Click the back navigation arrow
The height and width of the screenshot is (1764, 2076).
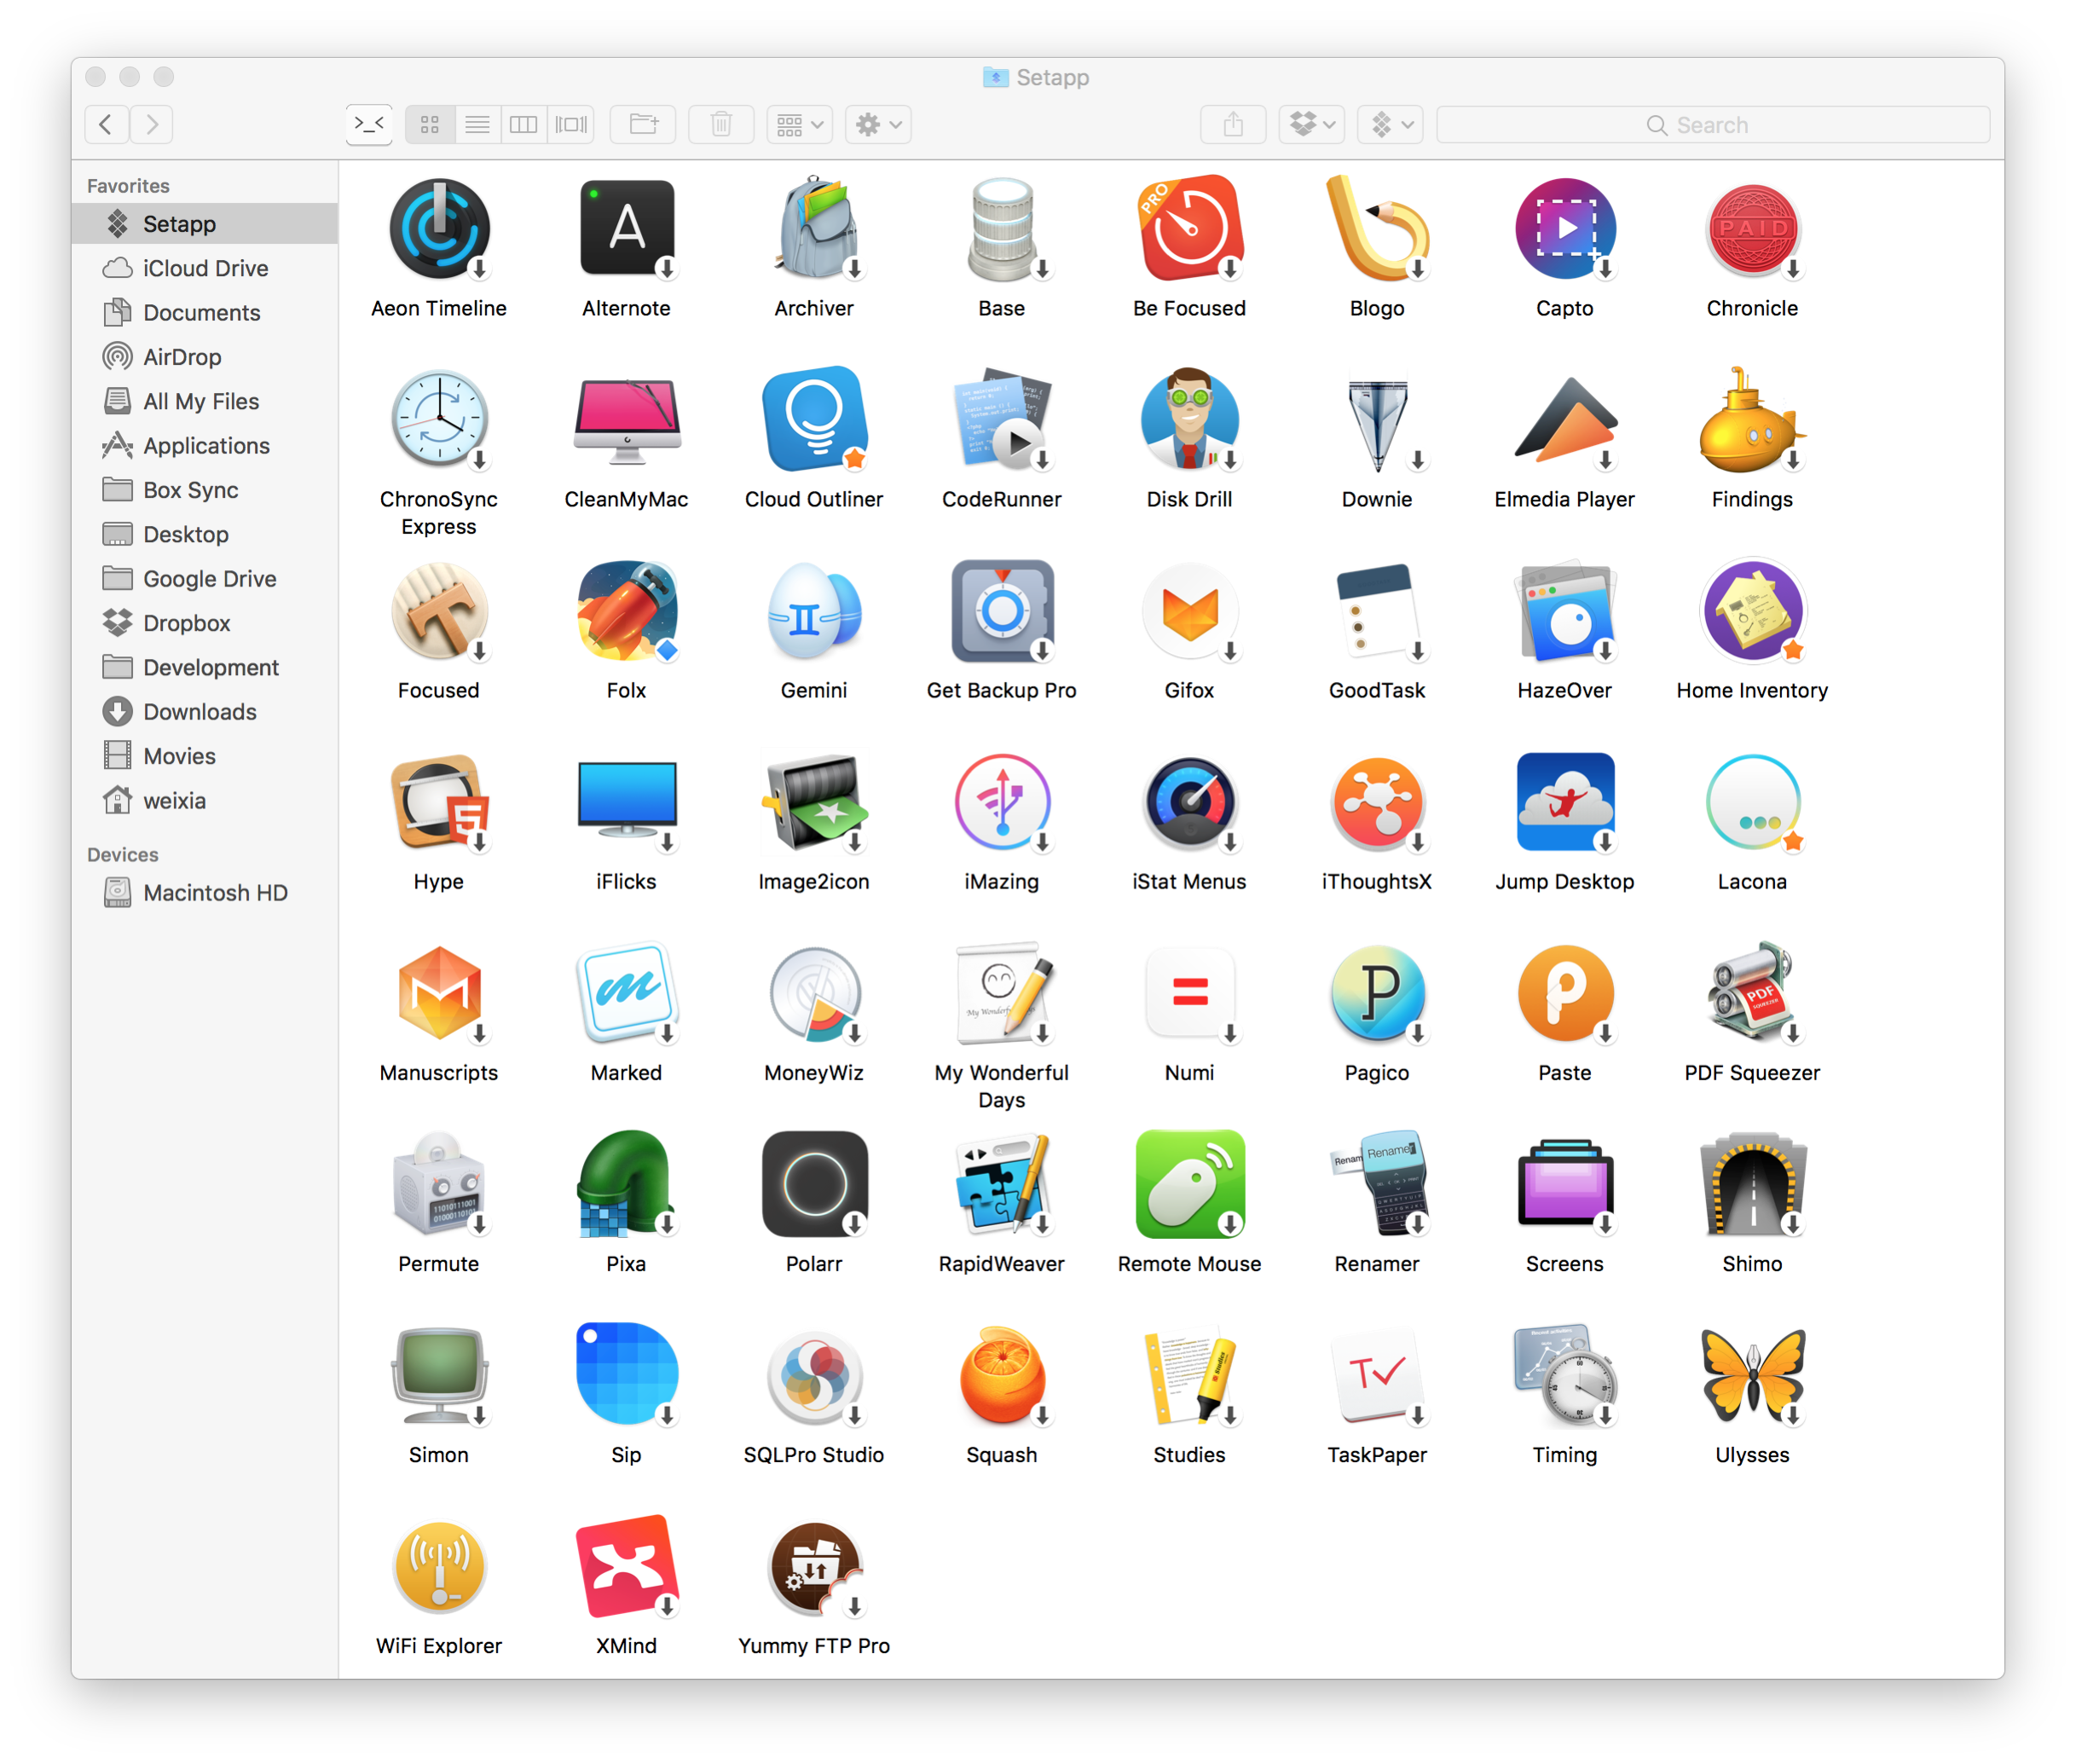pyautogui.click(x=106, y=125)
